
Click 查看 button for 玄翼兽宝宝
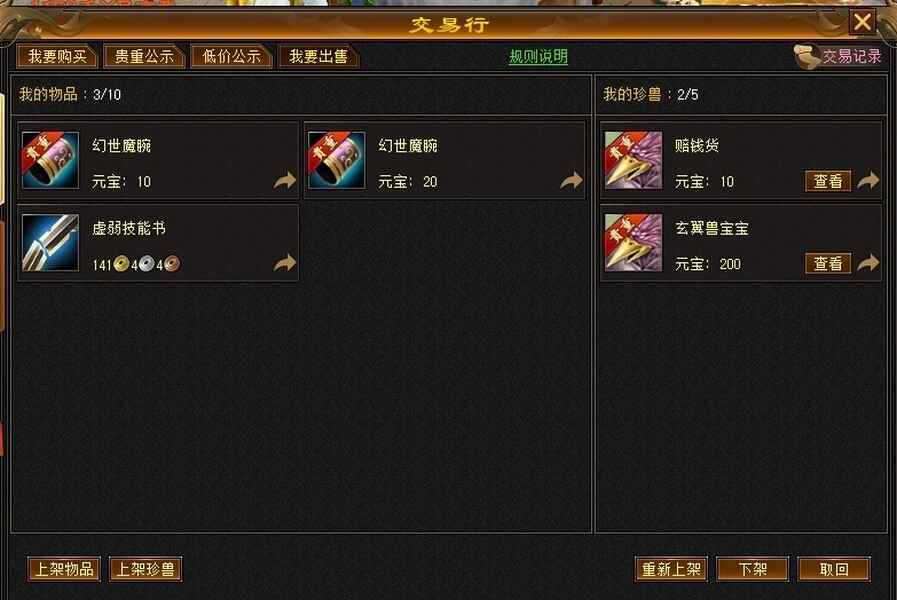[x=828, y=264]
